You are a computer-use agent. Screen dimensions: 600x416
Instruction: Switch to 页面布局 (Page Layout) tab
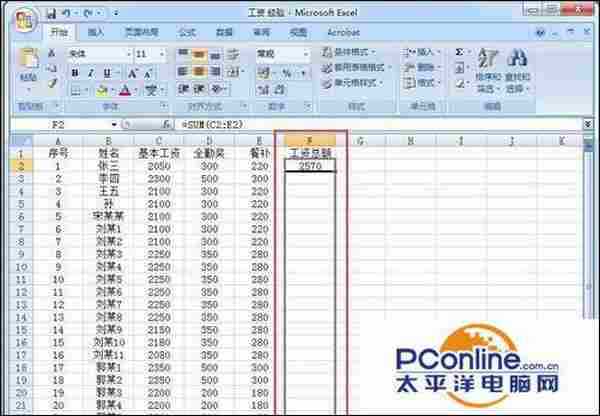pos(142,33)
